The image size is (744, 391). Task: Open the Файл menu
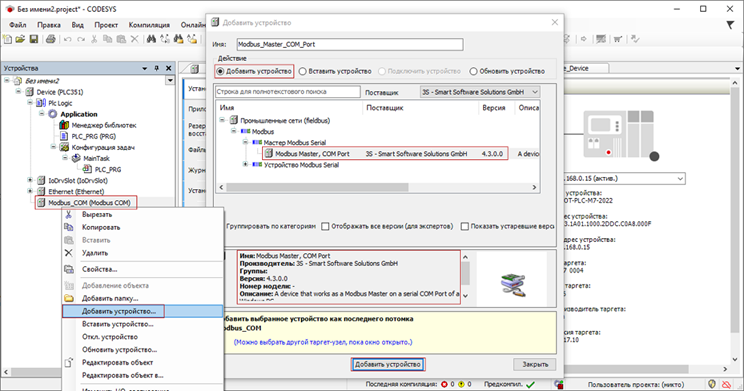[18, 25]
